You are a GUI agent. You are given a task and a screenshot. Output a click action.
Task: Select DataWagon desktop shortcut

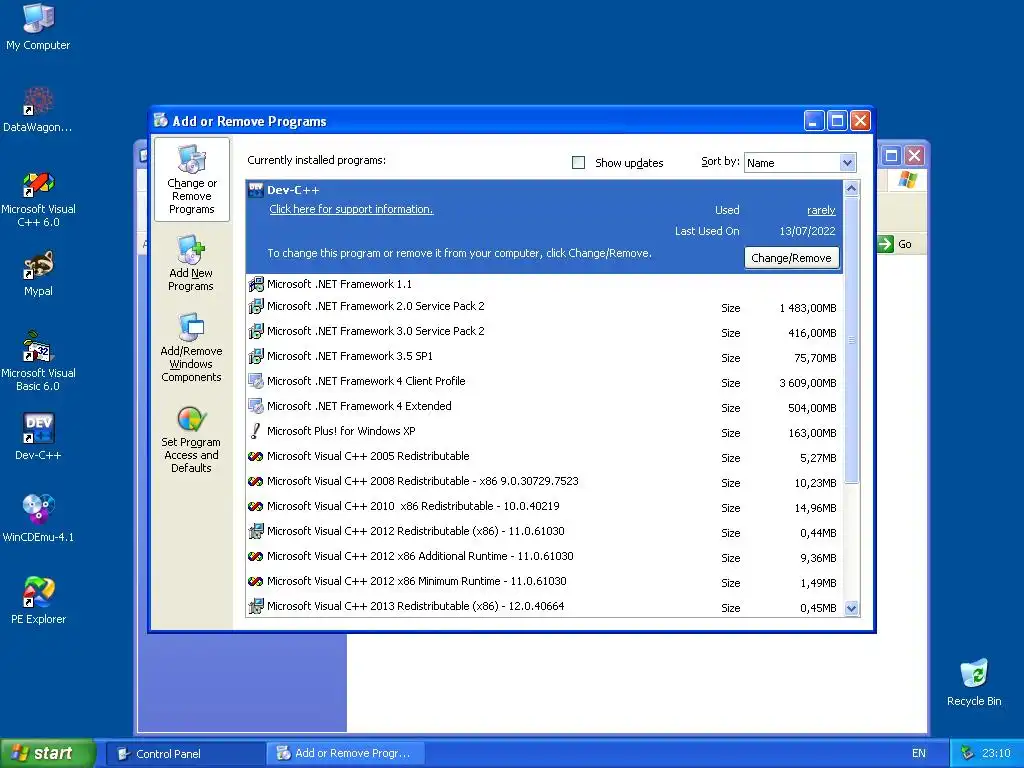point(38,110)
